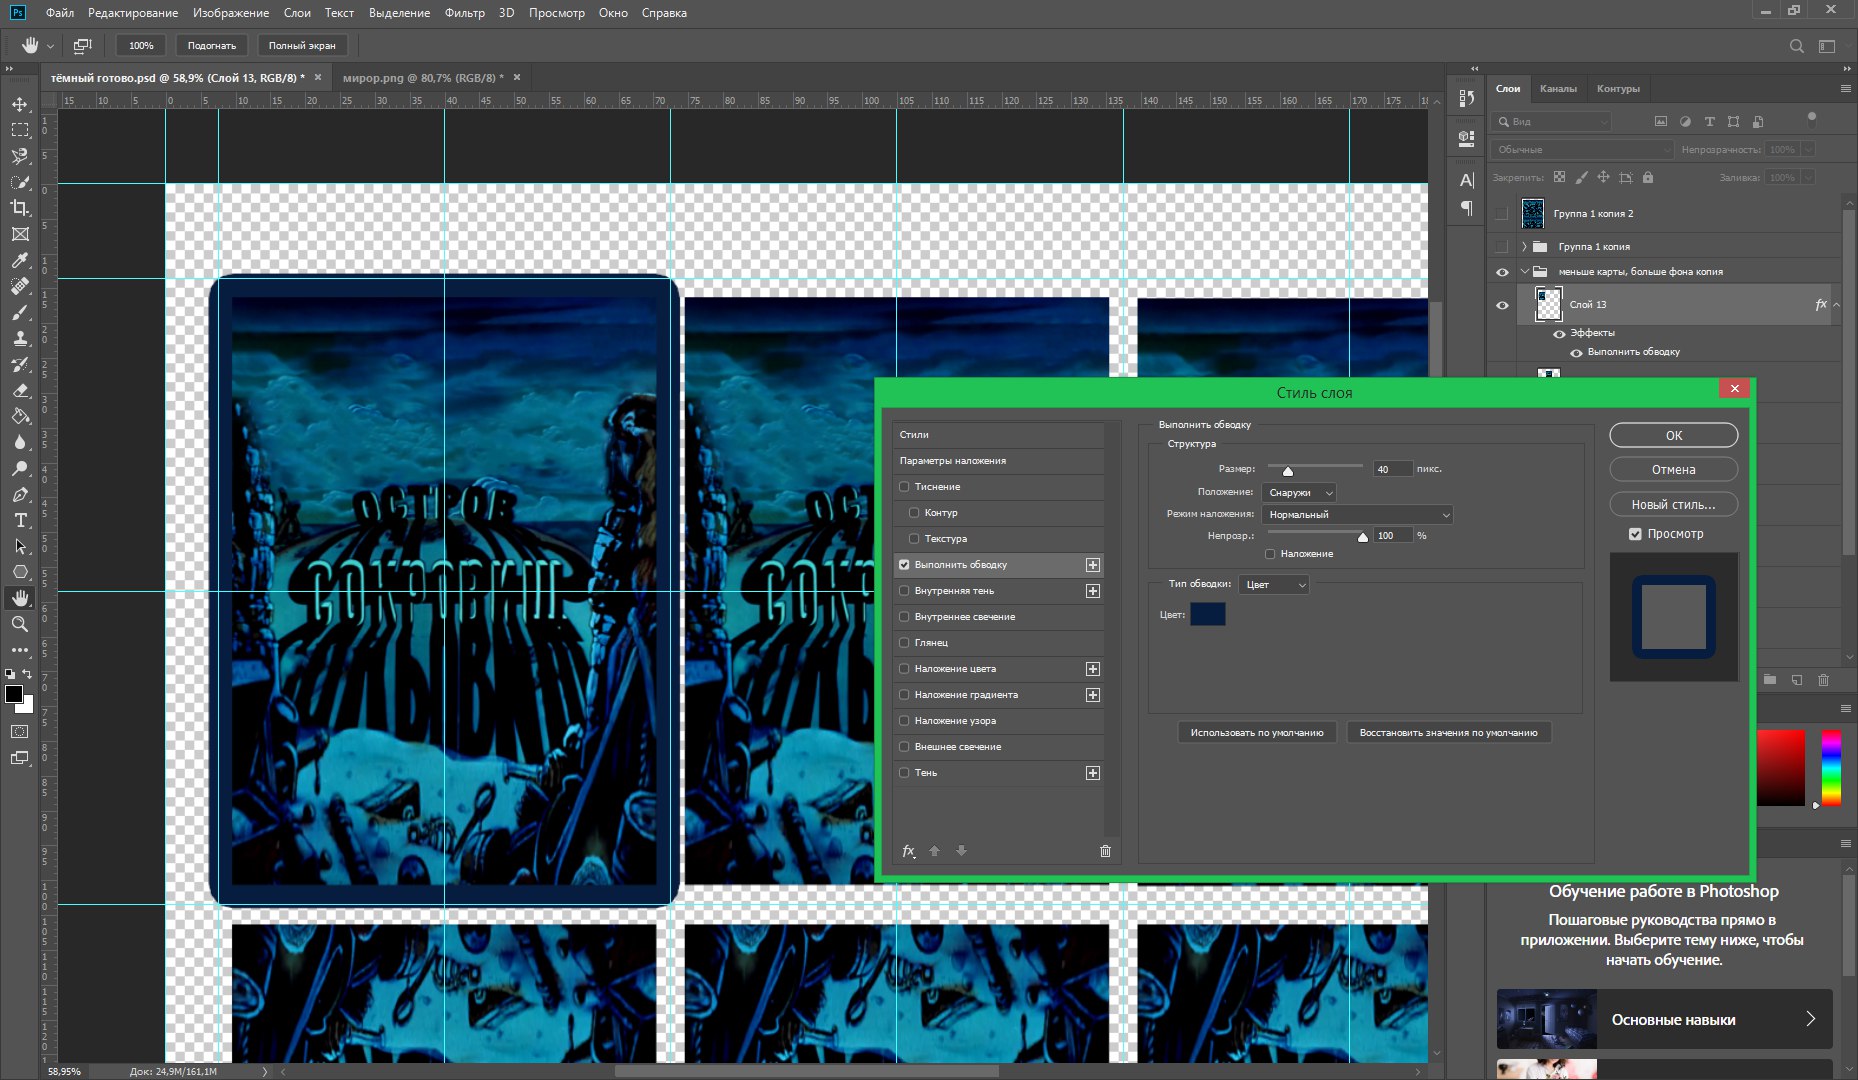1858x1080 pixels.
Task: Select the Lasso tool
Action: pyautogui.click(x=20, y=156)
